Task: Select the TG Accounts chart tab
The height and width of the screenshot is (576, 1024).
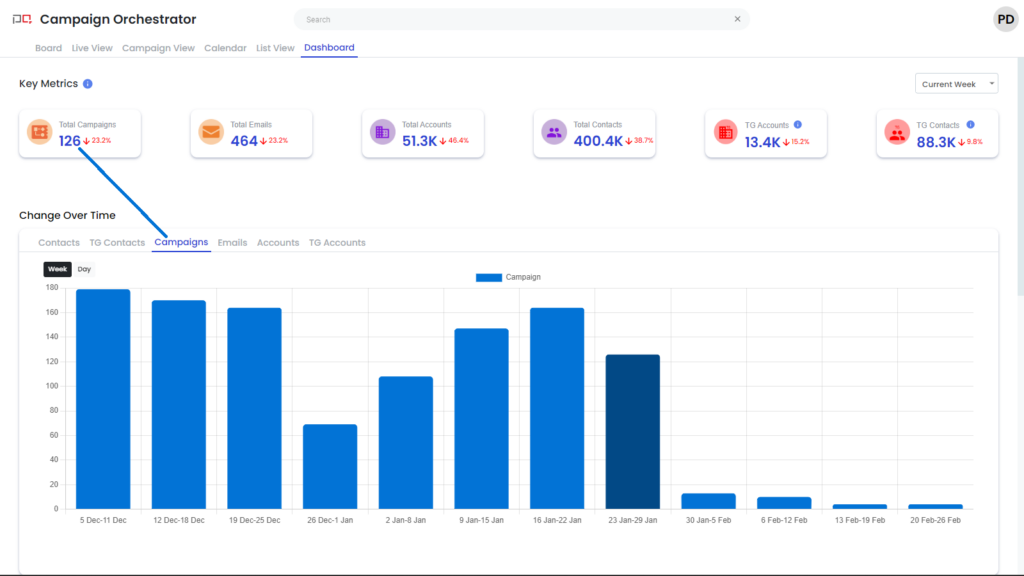Action: (337, 242)
